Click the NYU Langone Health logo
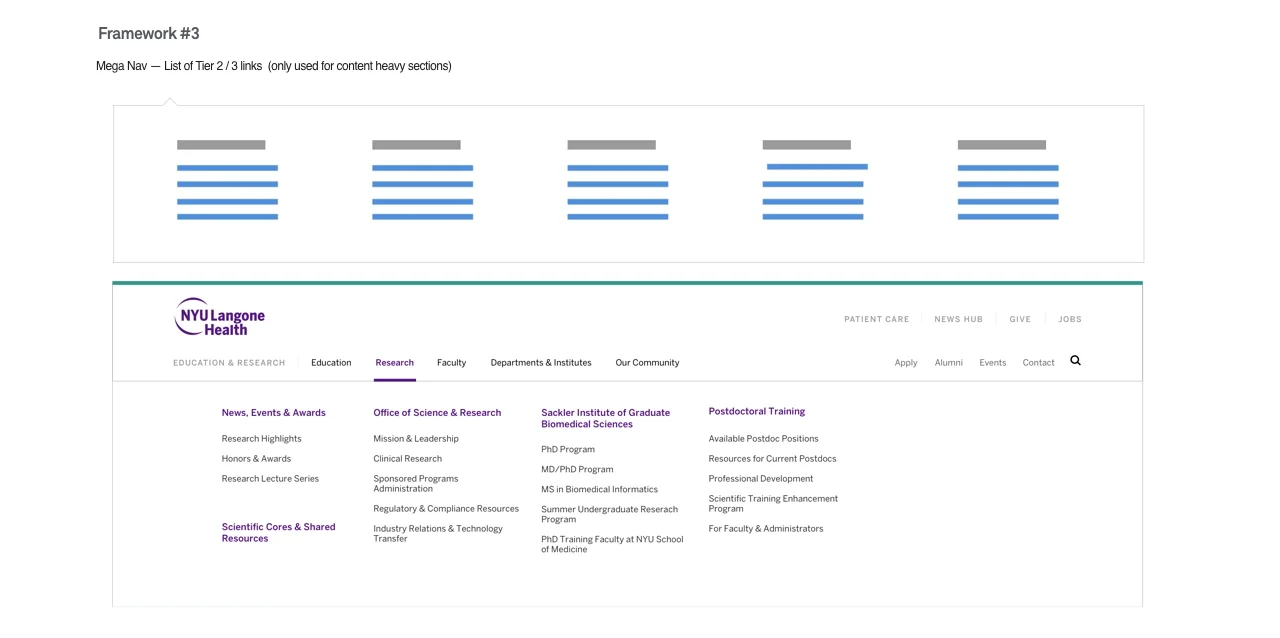This screenshot has height=638, width=1280. pyautogui.click(x=220, y=317)
